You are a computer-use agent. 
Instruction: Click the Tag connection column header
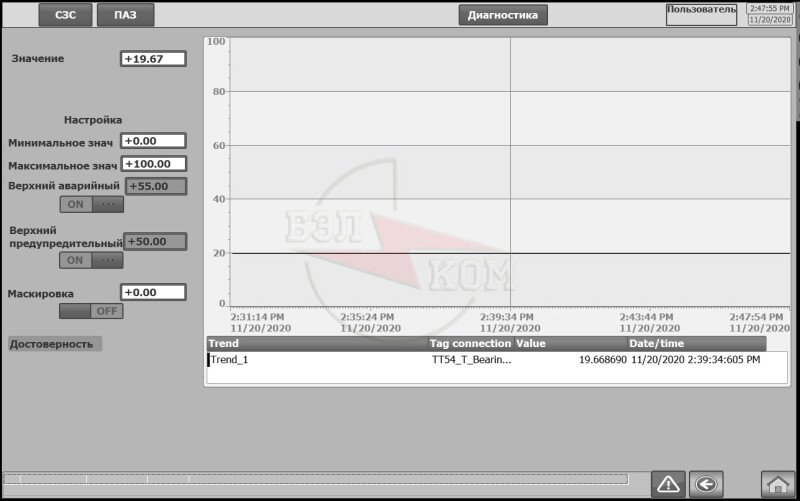(x=470, y=343)
